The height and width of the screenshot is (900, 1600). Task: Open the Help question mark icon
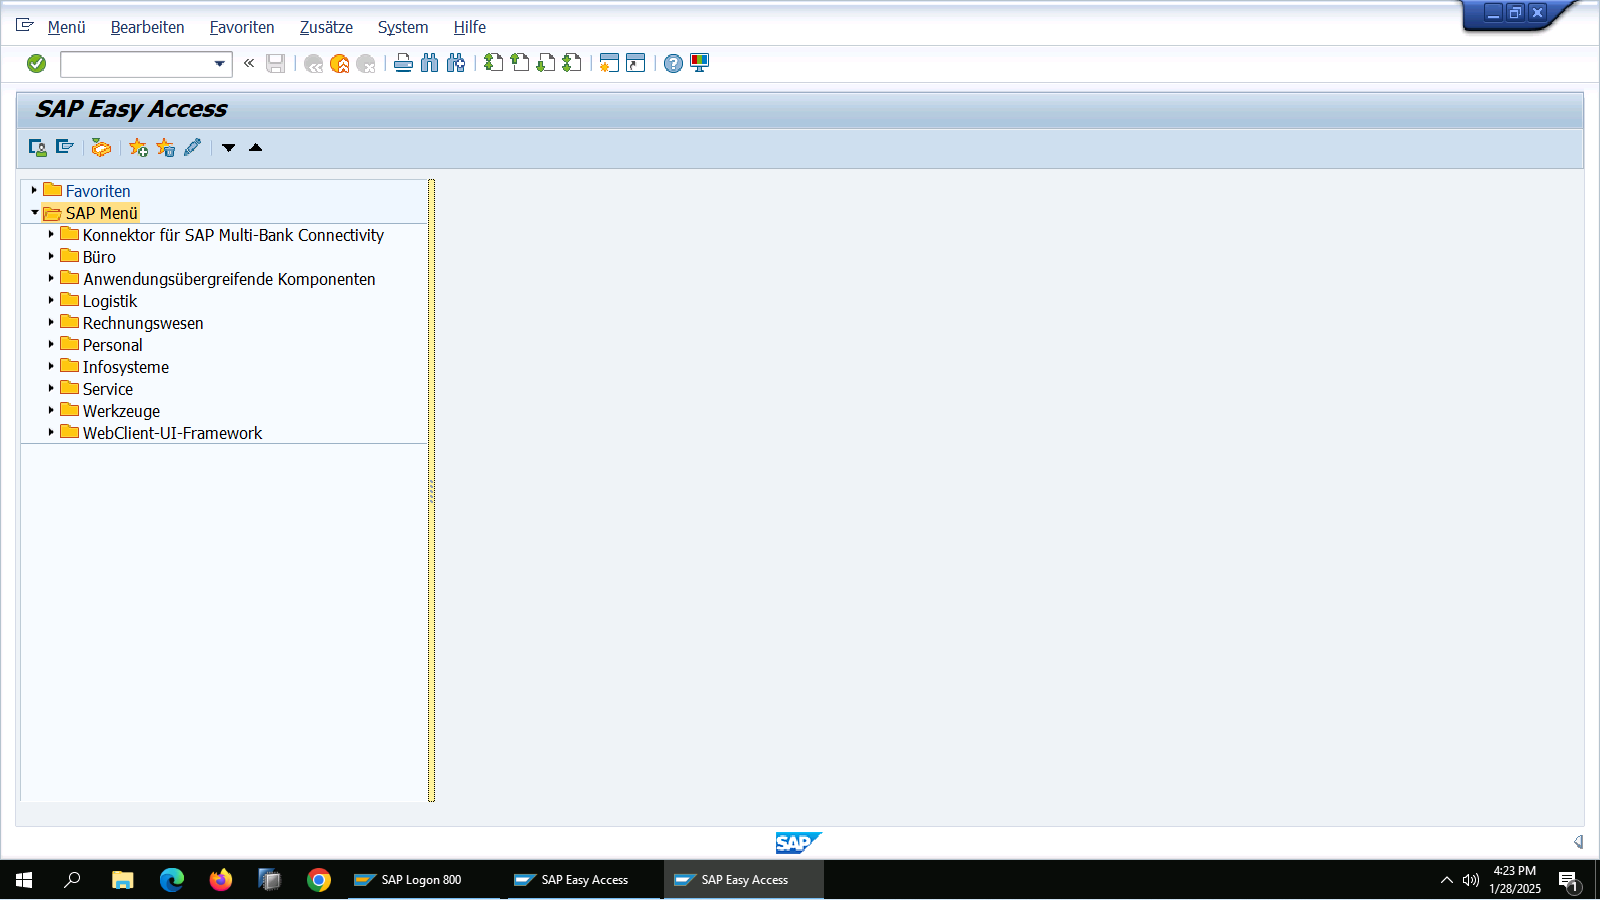point(673,64)
